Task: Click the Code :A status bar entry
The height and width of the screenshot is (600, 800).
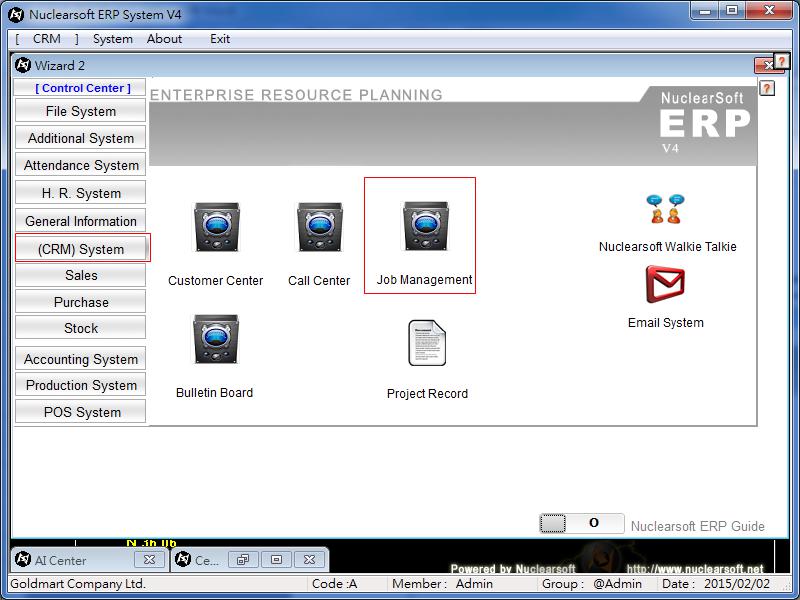Action: click(334, 583)
